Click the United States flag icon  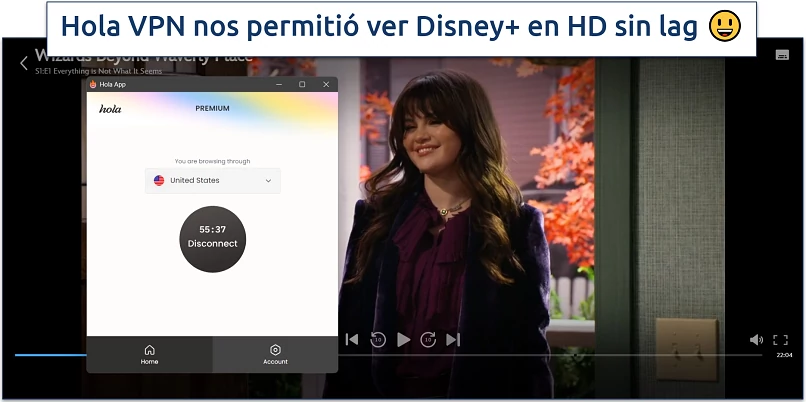(x=159, y=180)
